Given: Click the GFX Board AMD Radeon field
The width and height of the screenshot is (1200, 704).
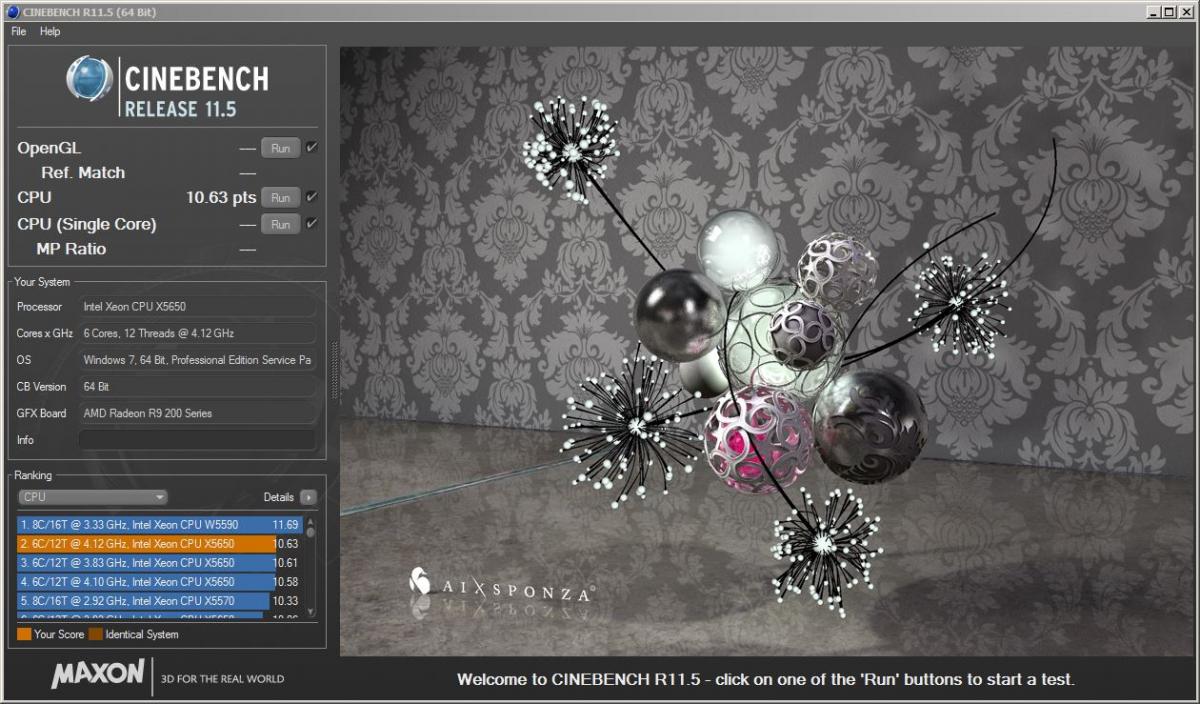Looking at the screenshot, I should pyautogui.click(x=197, y=413).
